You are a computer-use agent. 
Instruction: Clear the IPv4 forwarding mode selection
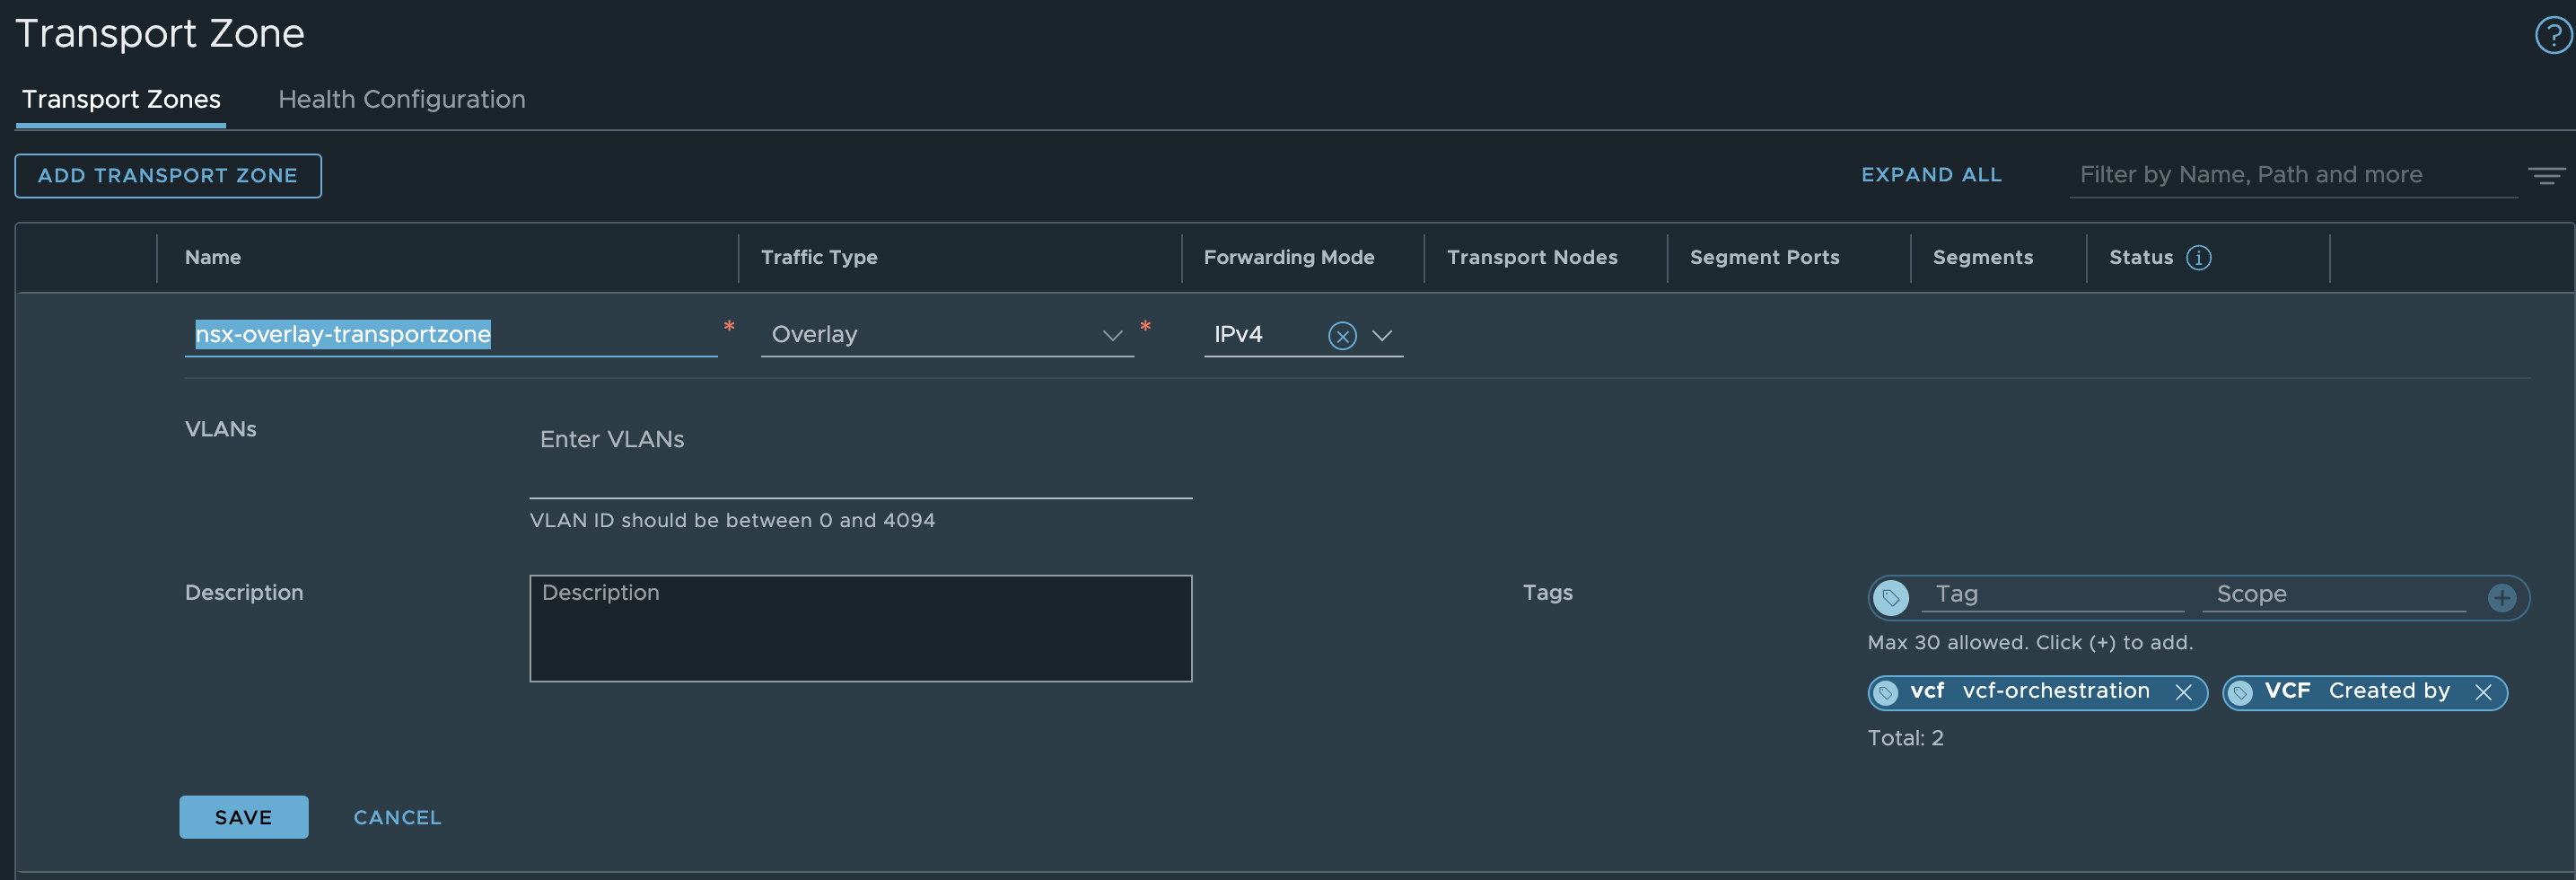[x=1341, y=336]
